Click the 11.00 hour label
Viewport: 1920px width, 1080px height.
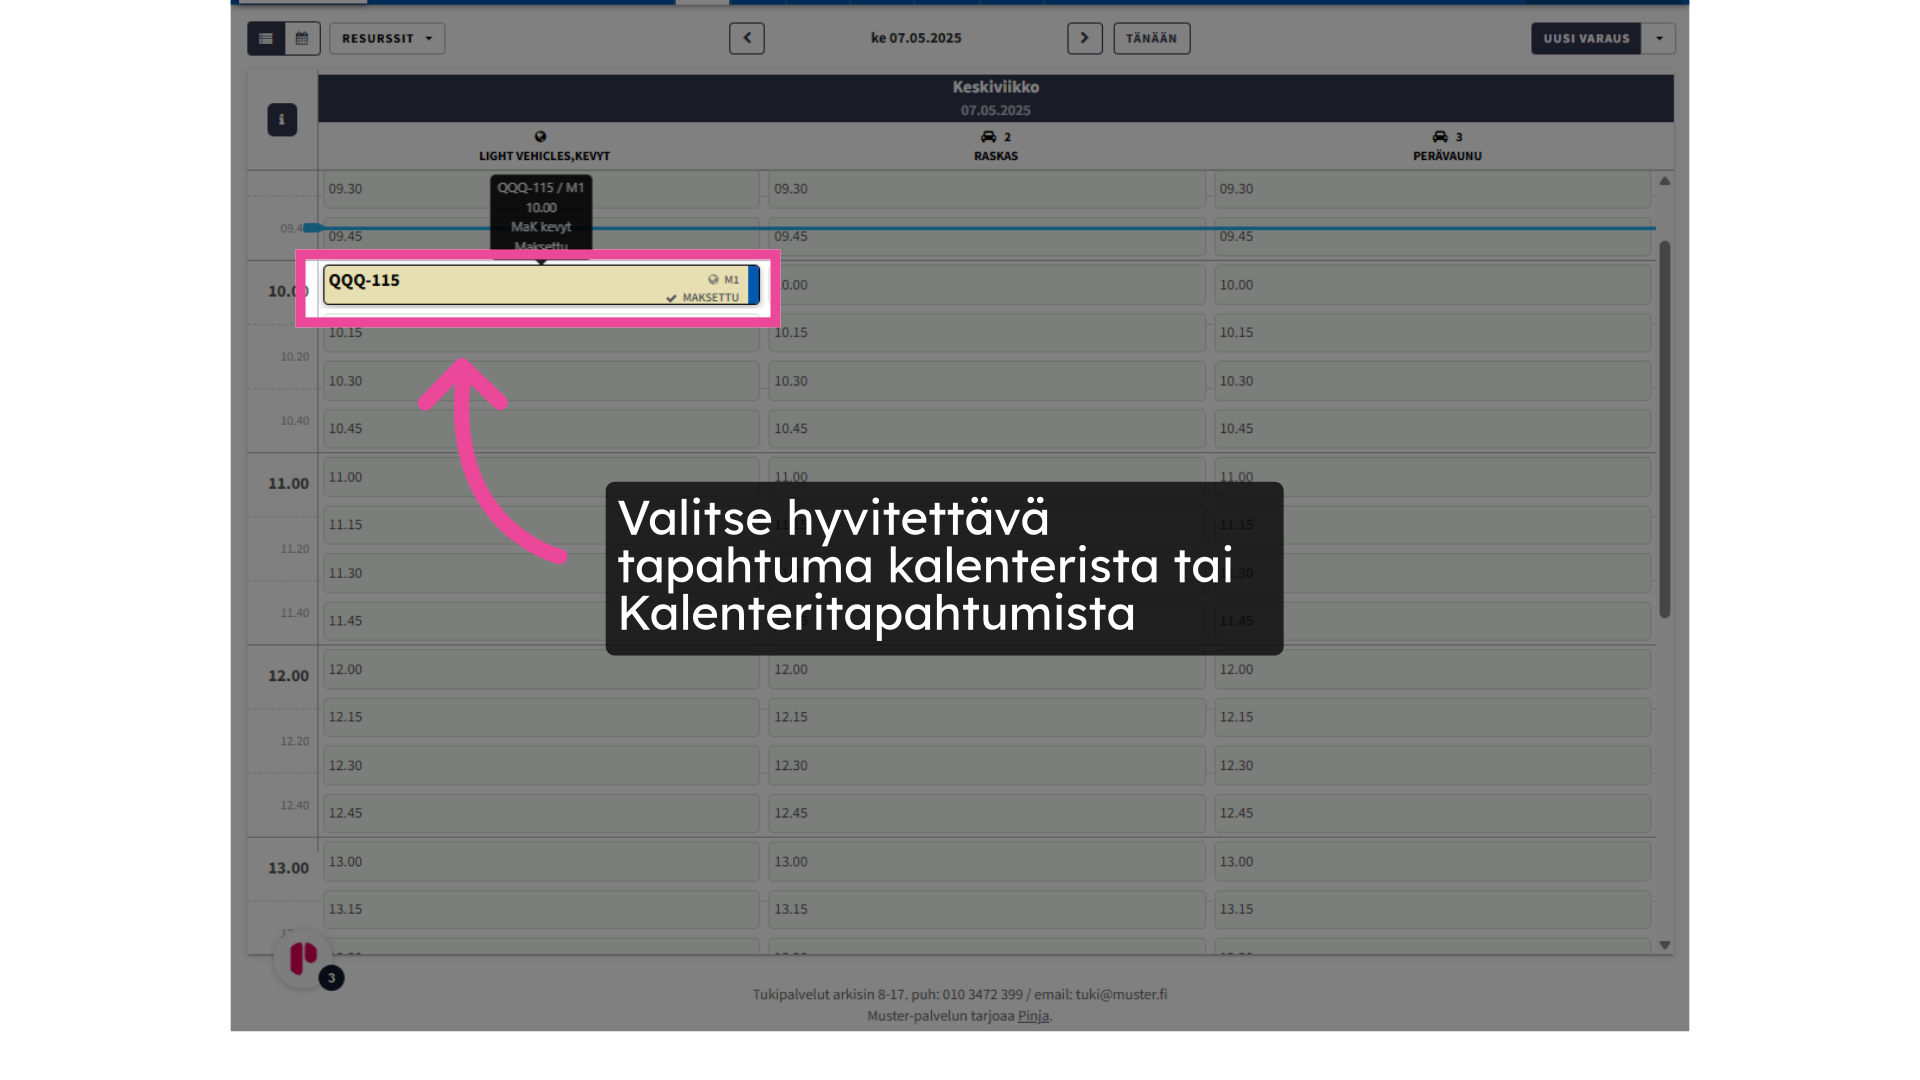tap(288, 484)
